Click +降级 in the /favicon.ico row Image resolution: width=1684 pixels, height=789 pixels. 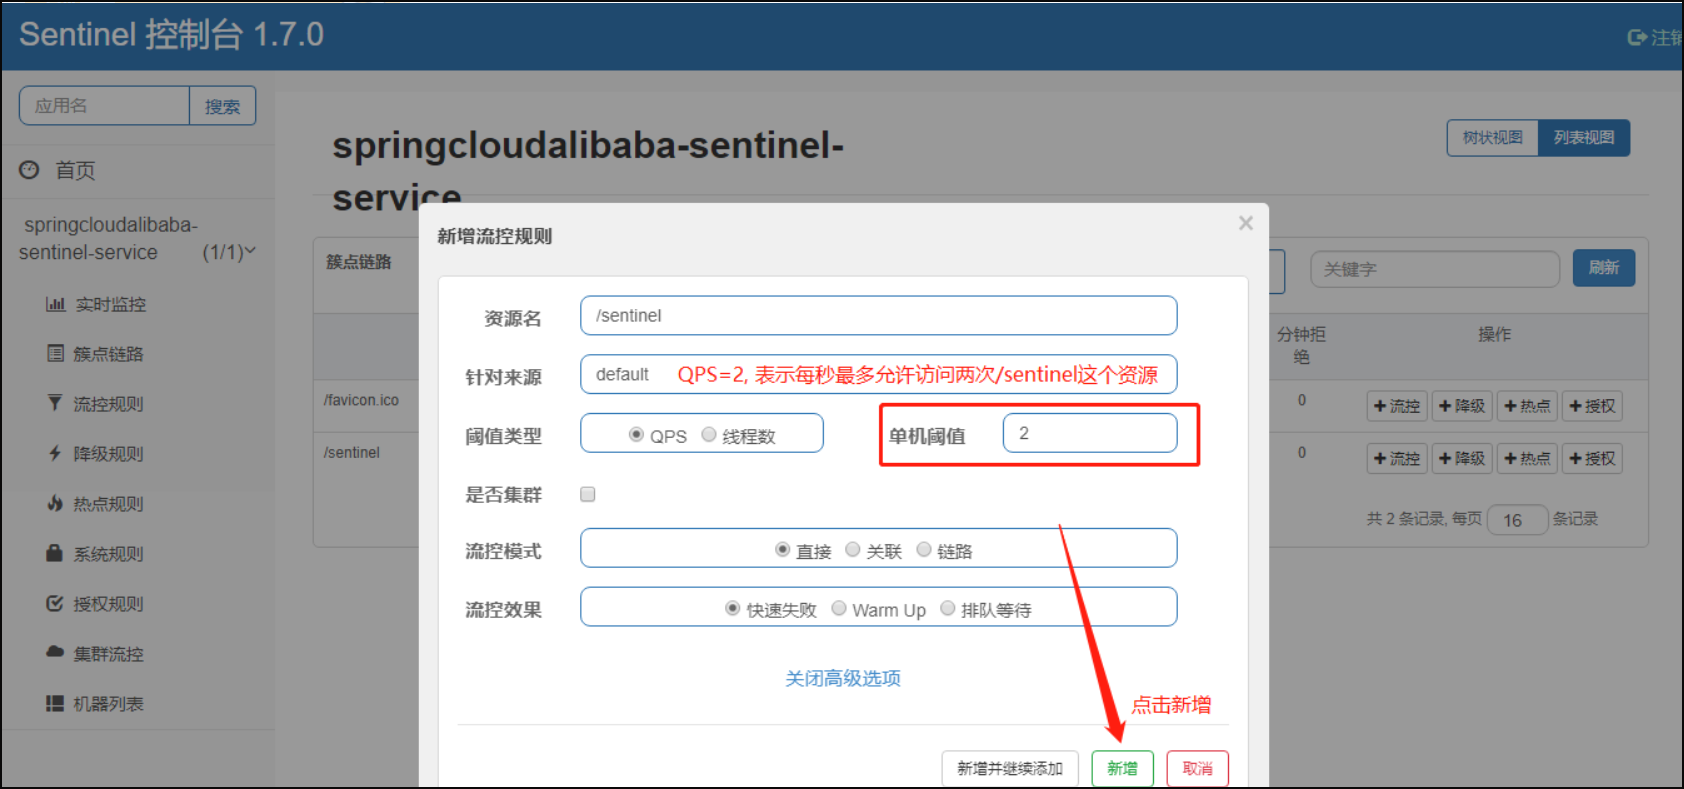1462,406
